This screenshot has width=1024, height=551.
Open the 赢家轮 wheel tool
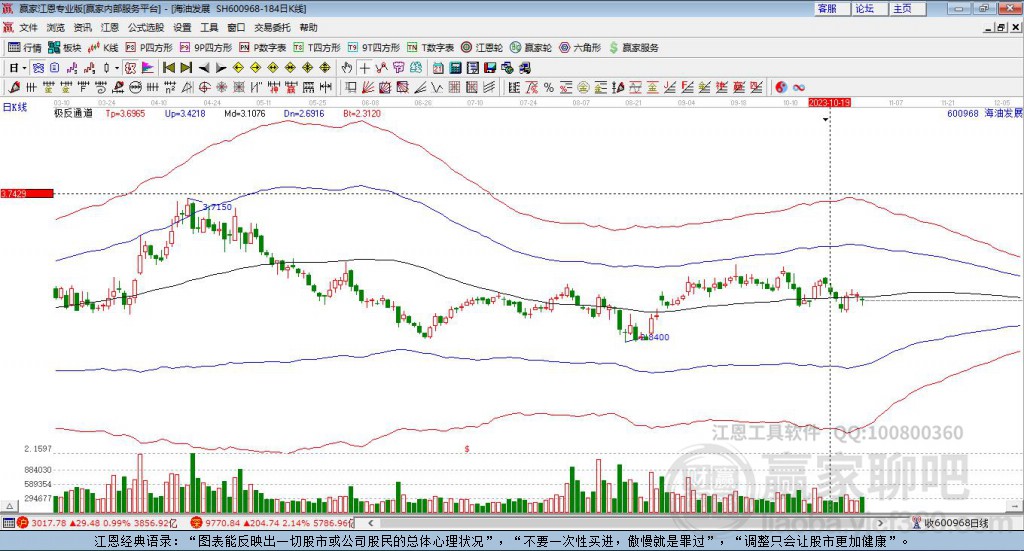tap(531, 47)
